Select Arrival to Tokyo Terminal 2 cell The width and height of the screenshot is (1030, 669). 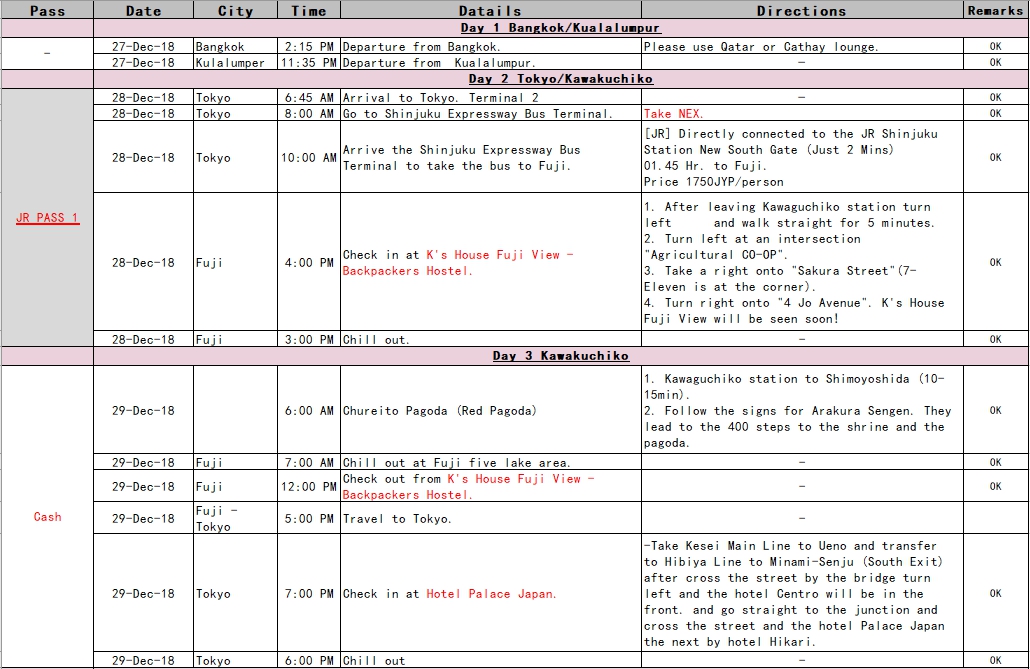tap(491, 97)
